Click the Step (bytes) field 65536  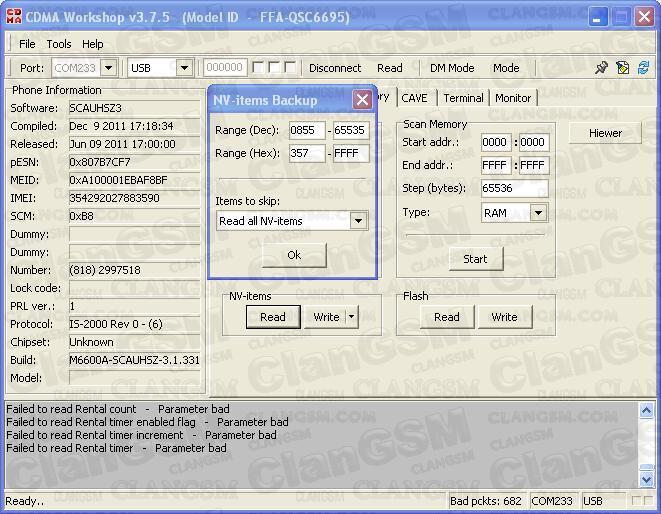[515, 188]
